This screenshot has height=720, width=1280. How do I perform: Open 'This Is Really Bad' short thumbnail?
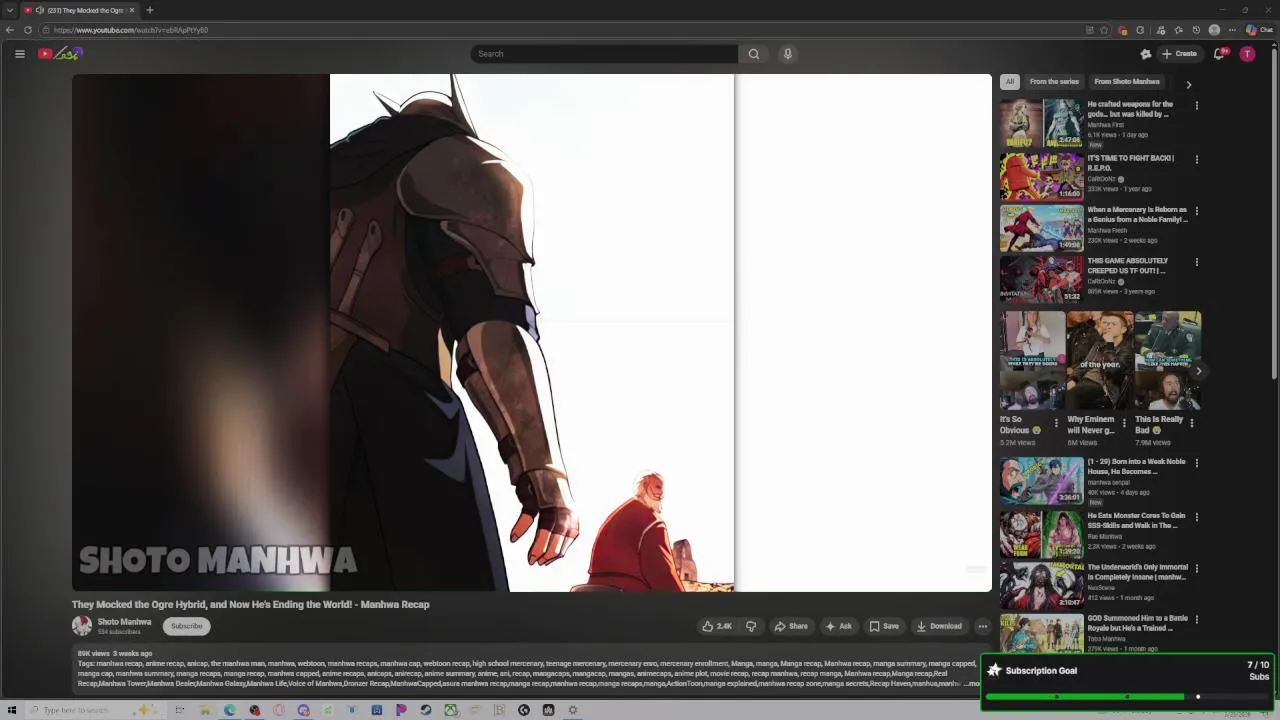click(1167, 360)
